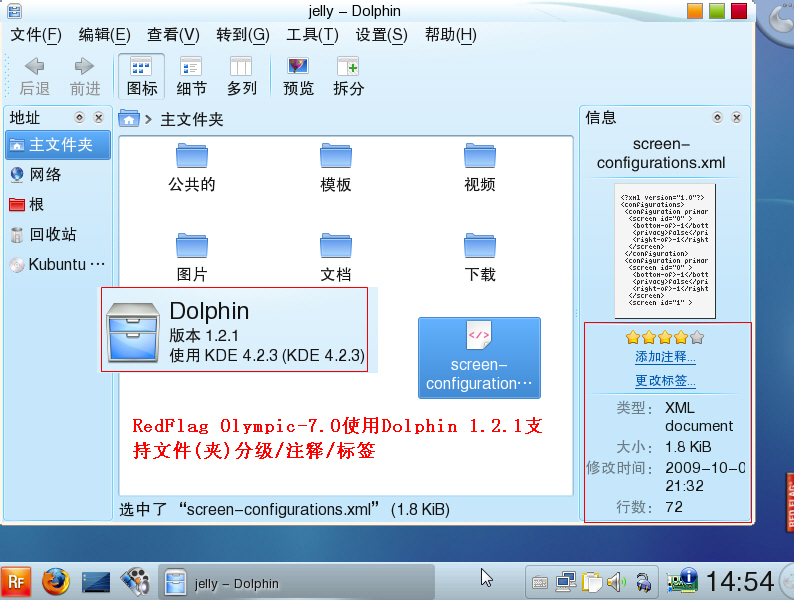
Task: Open the 工具(T) menu
Action: 312,35
